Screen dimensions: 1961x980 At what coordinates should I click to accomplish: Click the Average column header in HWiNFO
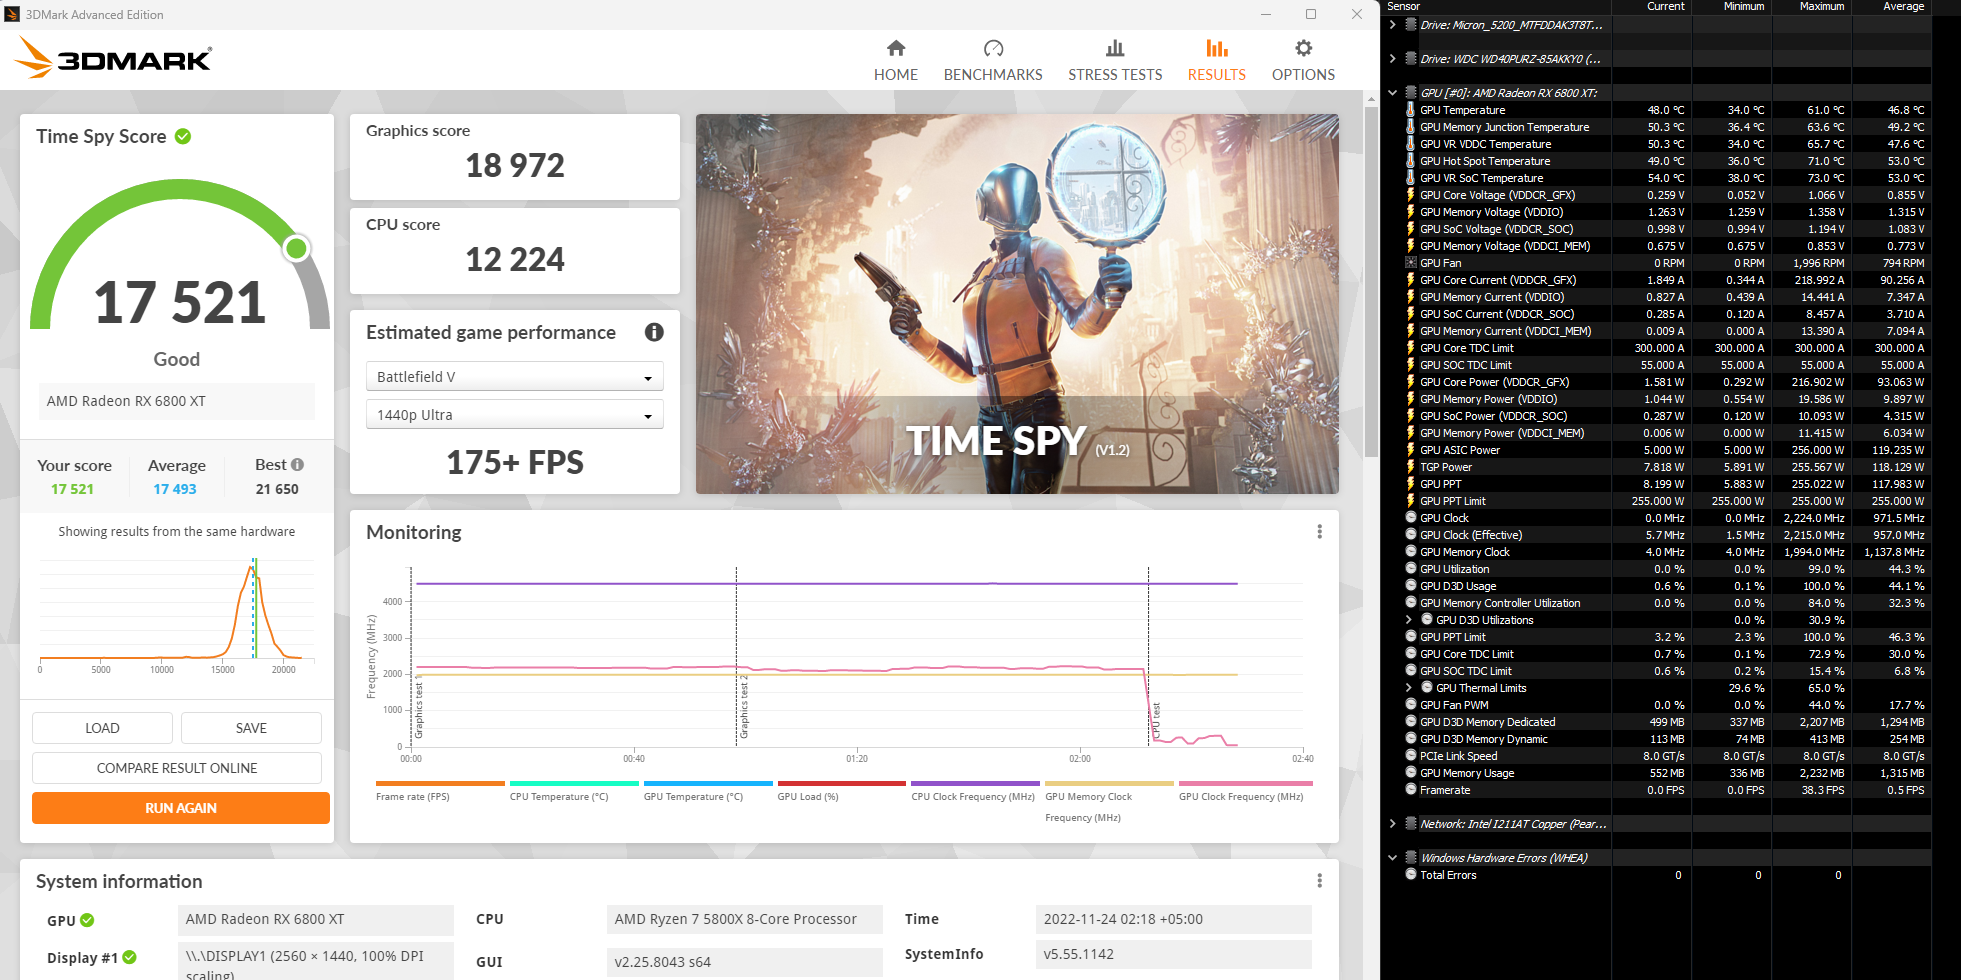(x=1904, y=6)
